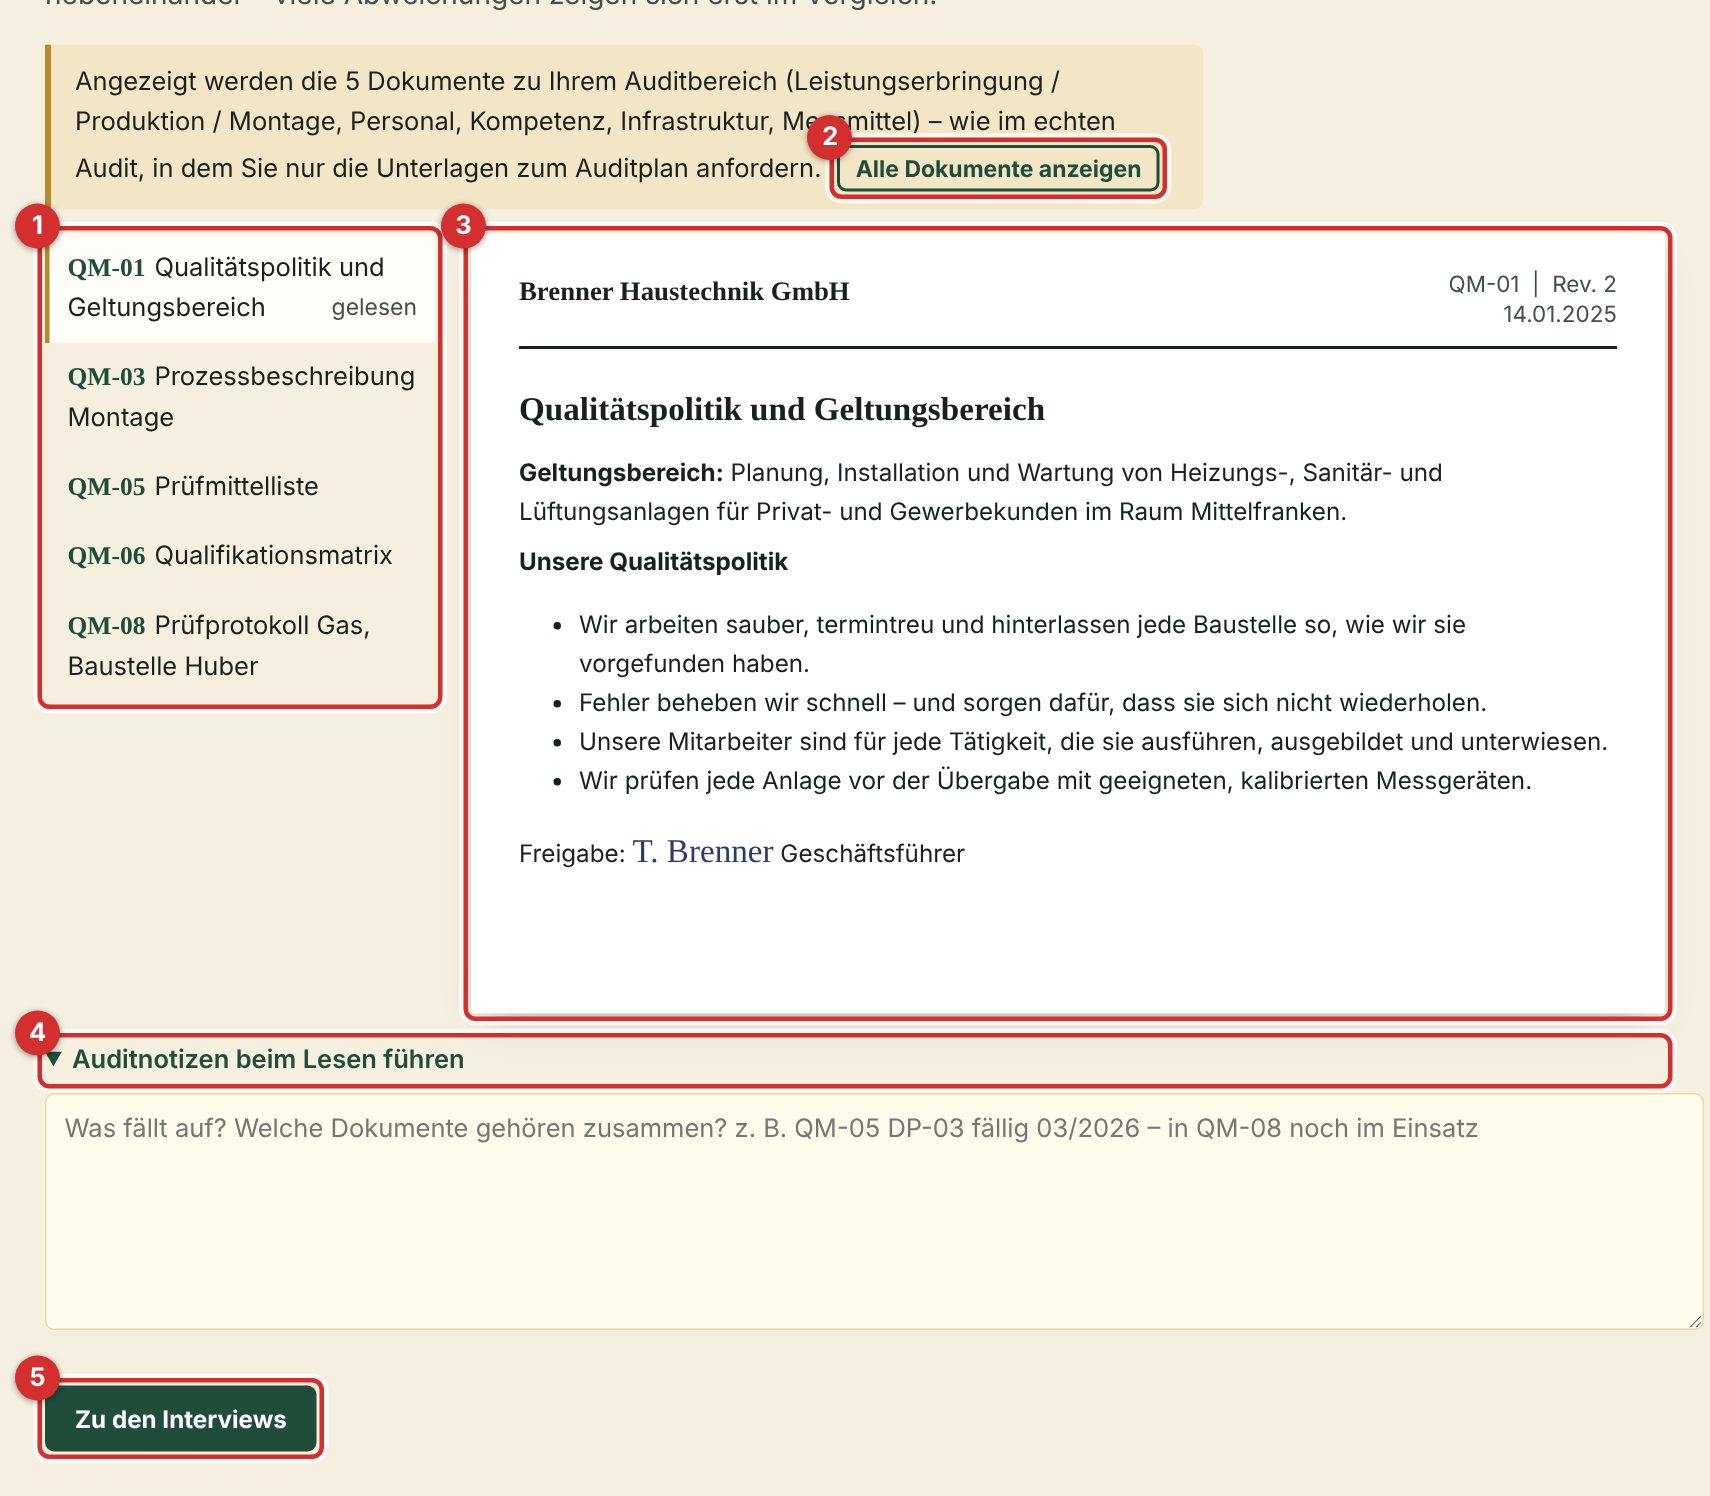The height and width of the screenshot is (1496, 1710).
Task: Open document QM-01 Qualitätspolitik und Geltungsbereich
Action: [241, 287]
